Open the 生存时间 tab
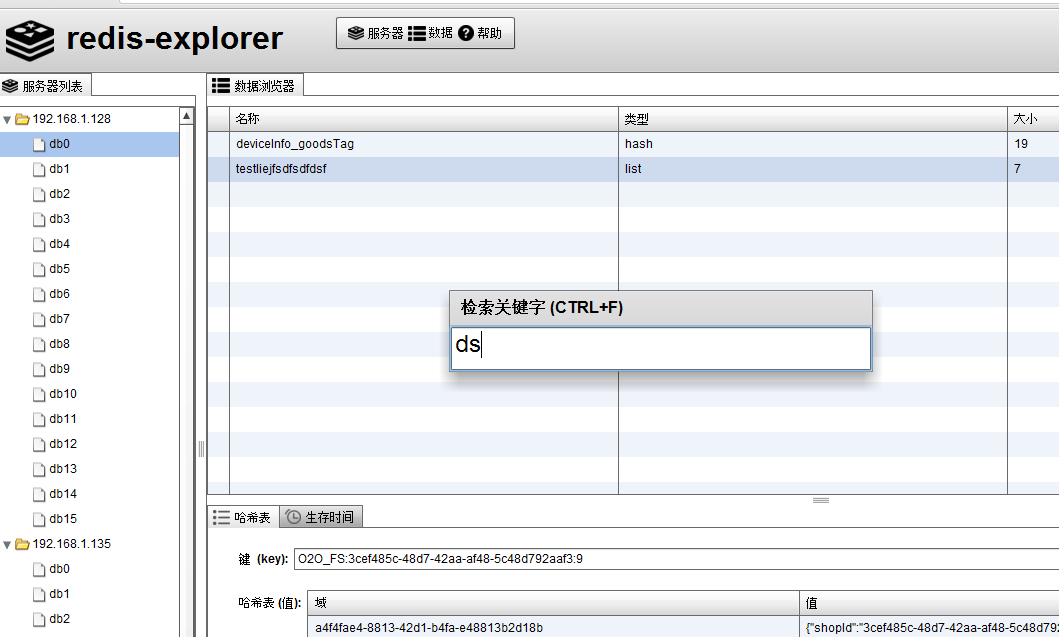1059x637 pixels. coord(321,517)
